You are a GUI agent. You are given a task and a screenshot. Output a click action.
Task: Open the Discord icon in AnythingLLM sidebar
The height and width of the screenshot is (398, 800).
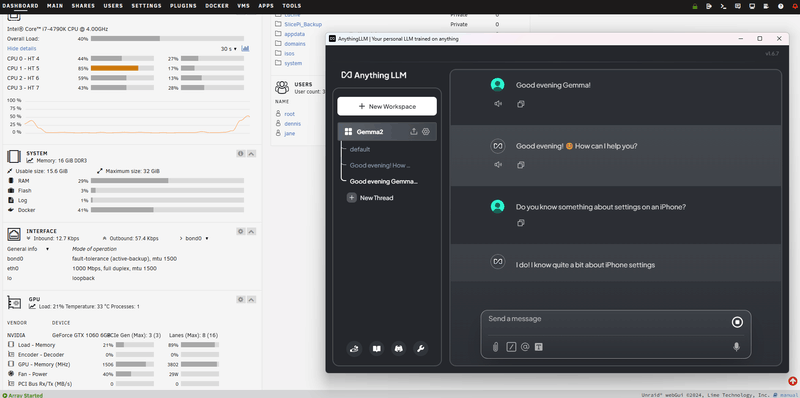pos(398,349)
